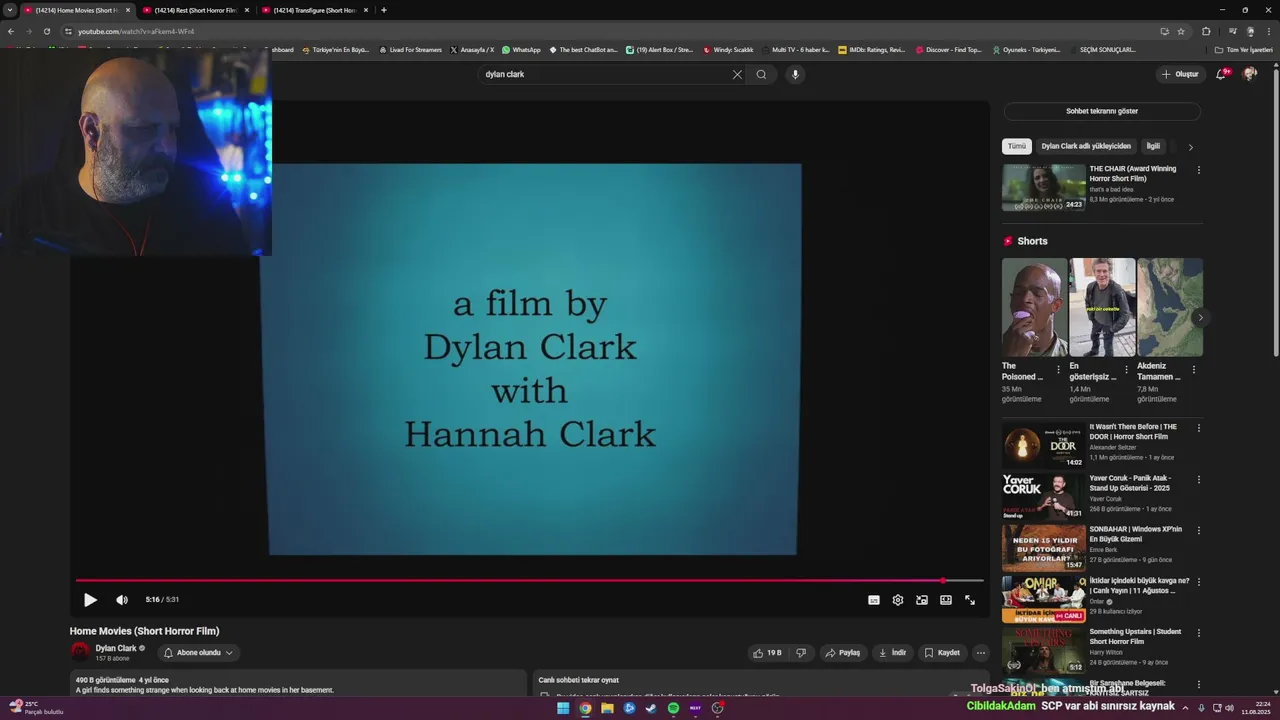1280x720 pixels.
Task: Open YouTube notifications bell
Action: (1221, 74)
